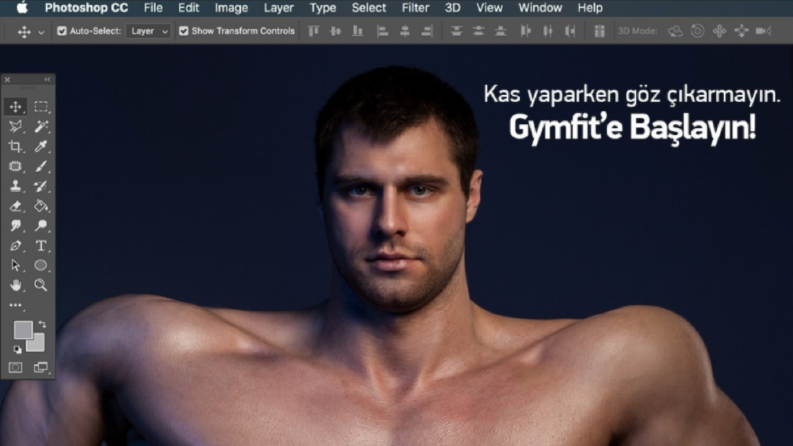Align vertical centers
The width and height of the screenshot is (793, 446).
click(335, 31)
